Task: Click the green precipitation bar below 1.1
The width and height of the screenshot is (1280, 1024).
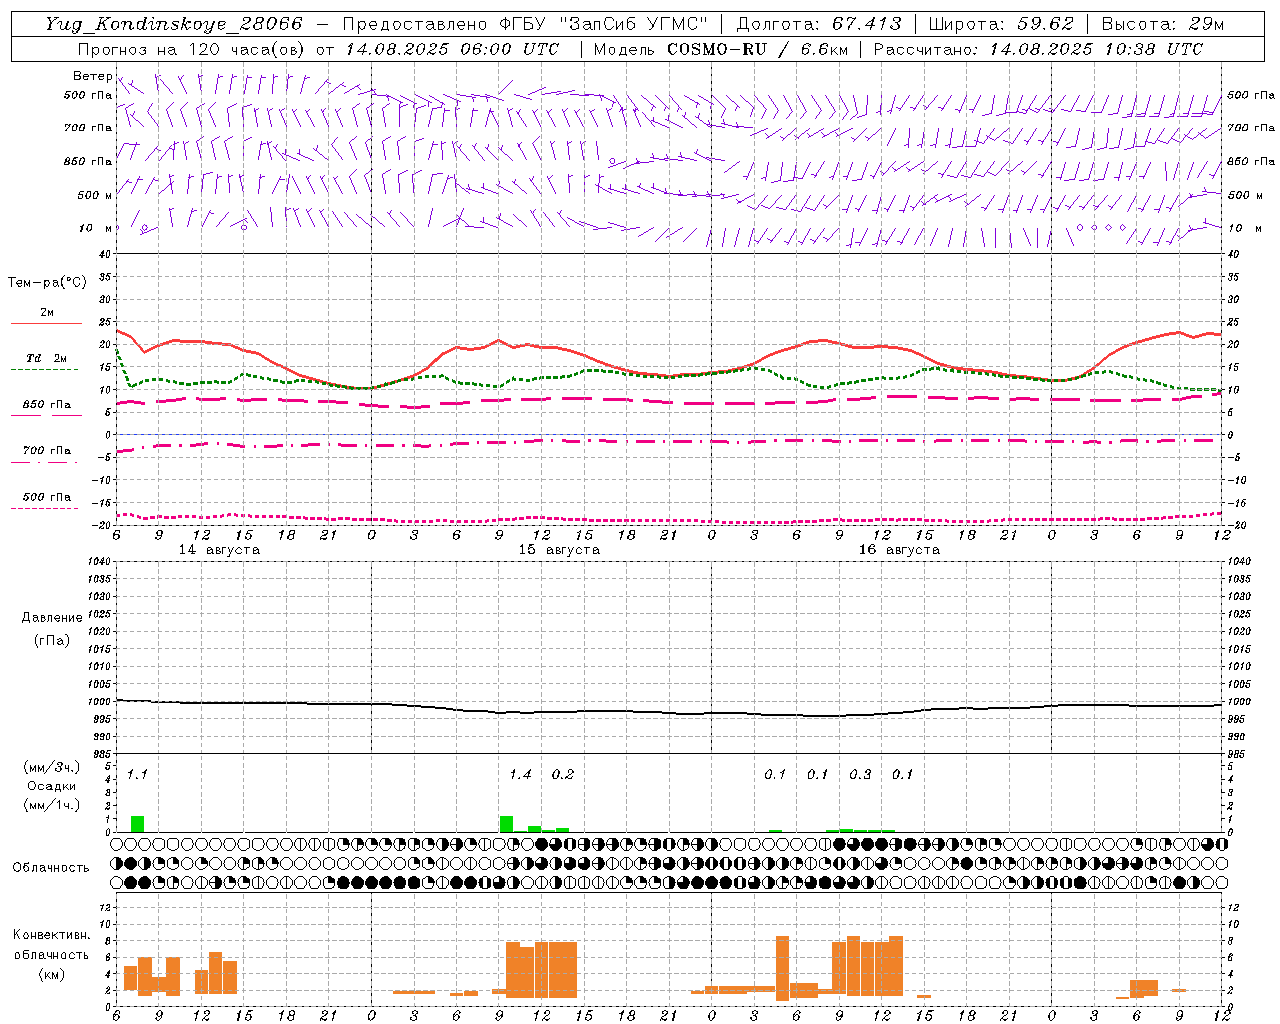Action: pos(137,824)
